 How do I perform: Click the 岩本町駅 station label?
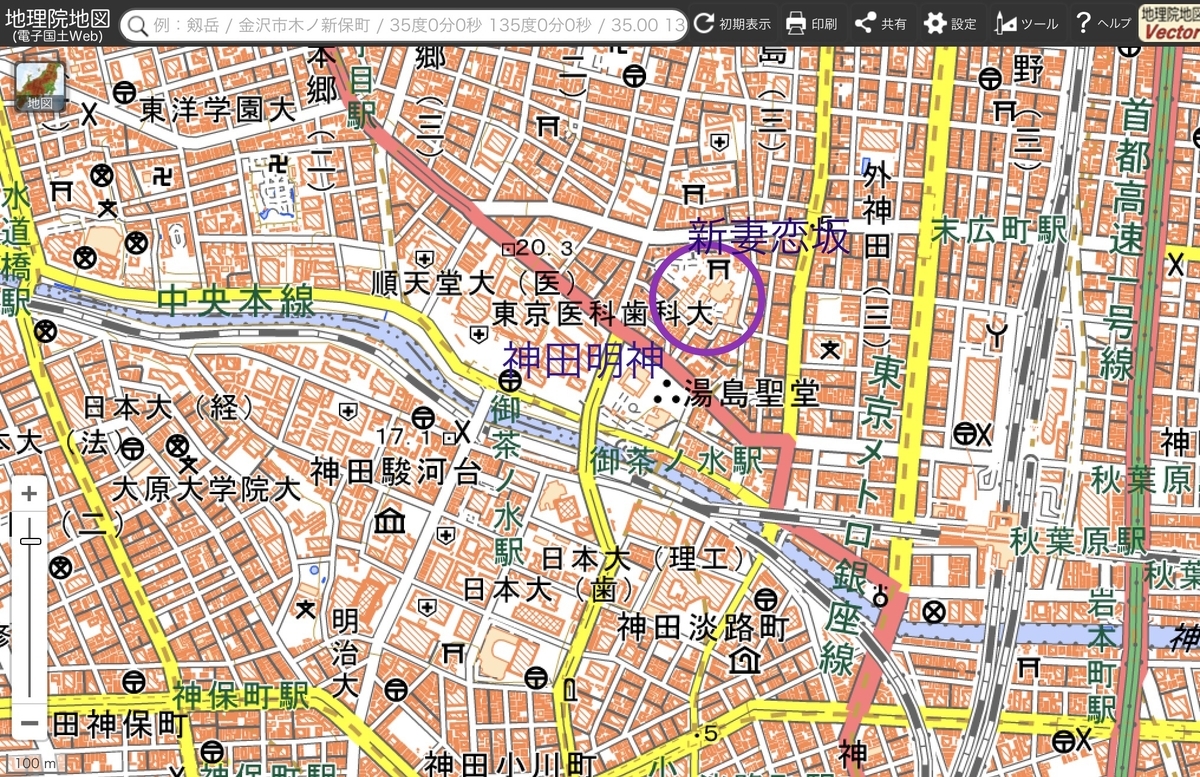coord(1100,655)
